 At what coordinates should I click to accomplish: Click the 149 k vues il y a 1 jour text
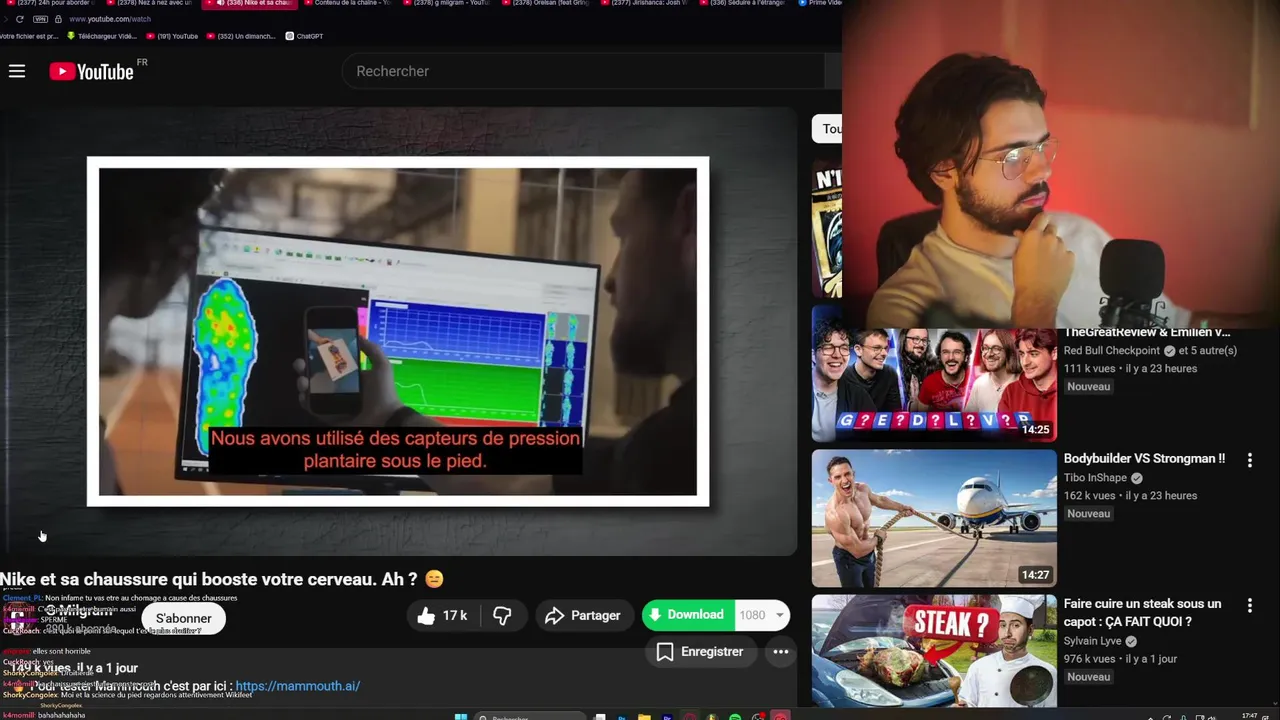click(74, 668)
